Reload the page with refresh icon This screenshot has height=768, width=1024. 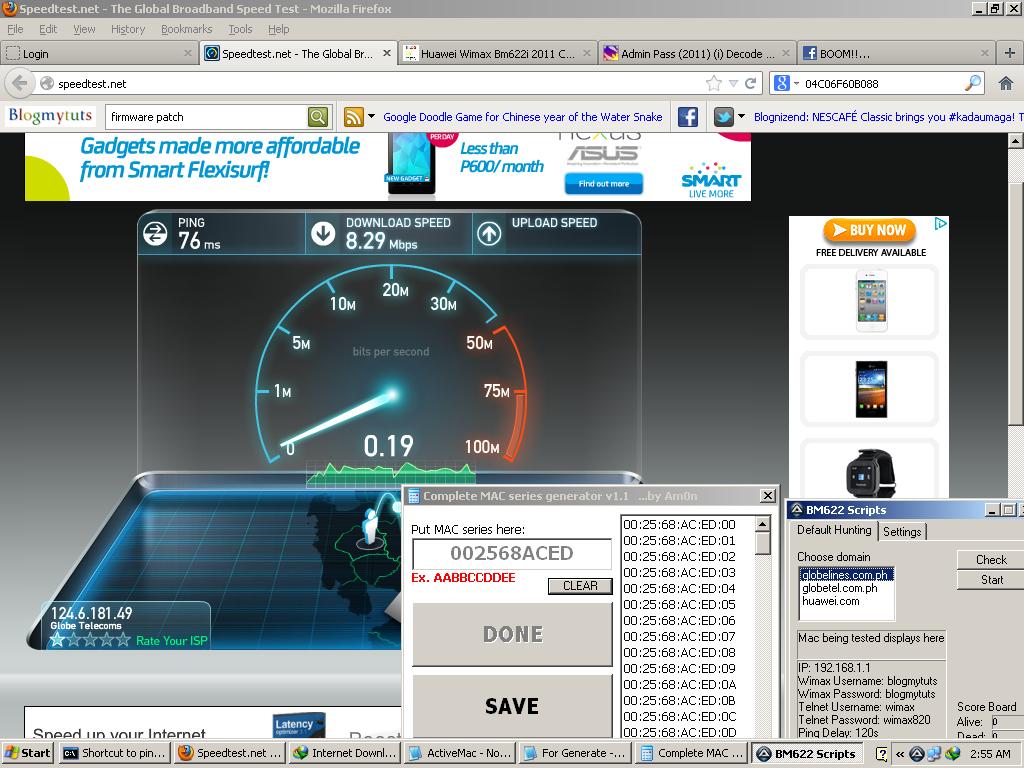pyautogui.click(x=750, y=84)
